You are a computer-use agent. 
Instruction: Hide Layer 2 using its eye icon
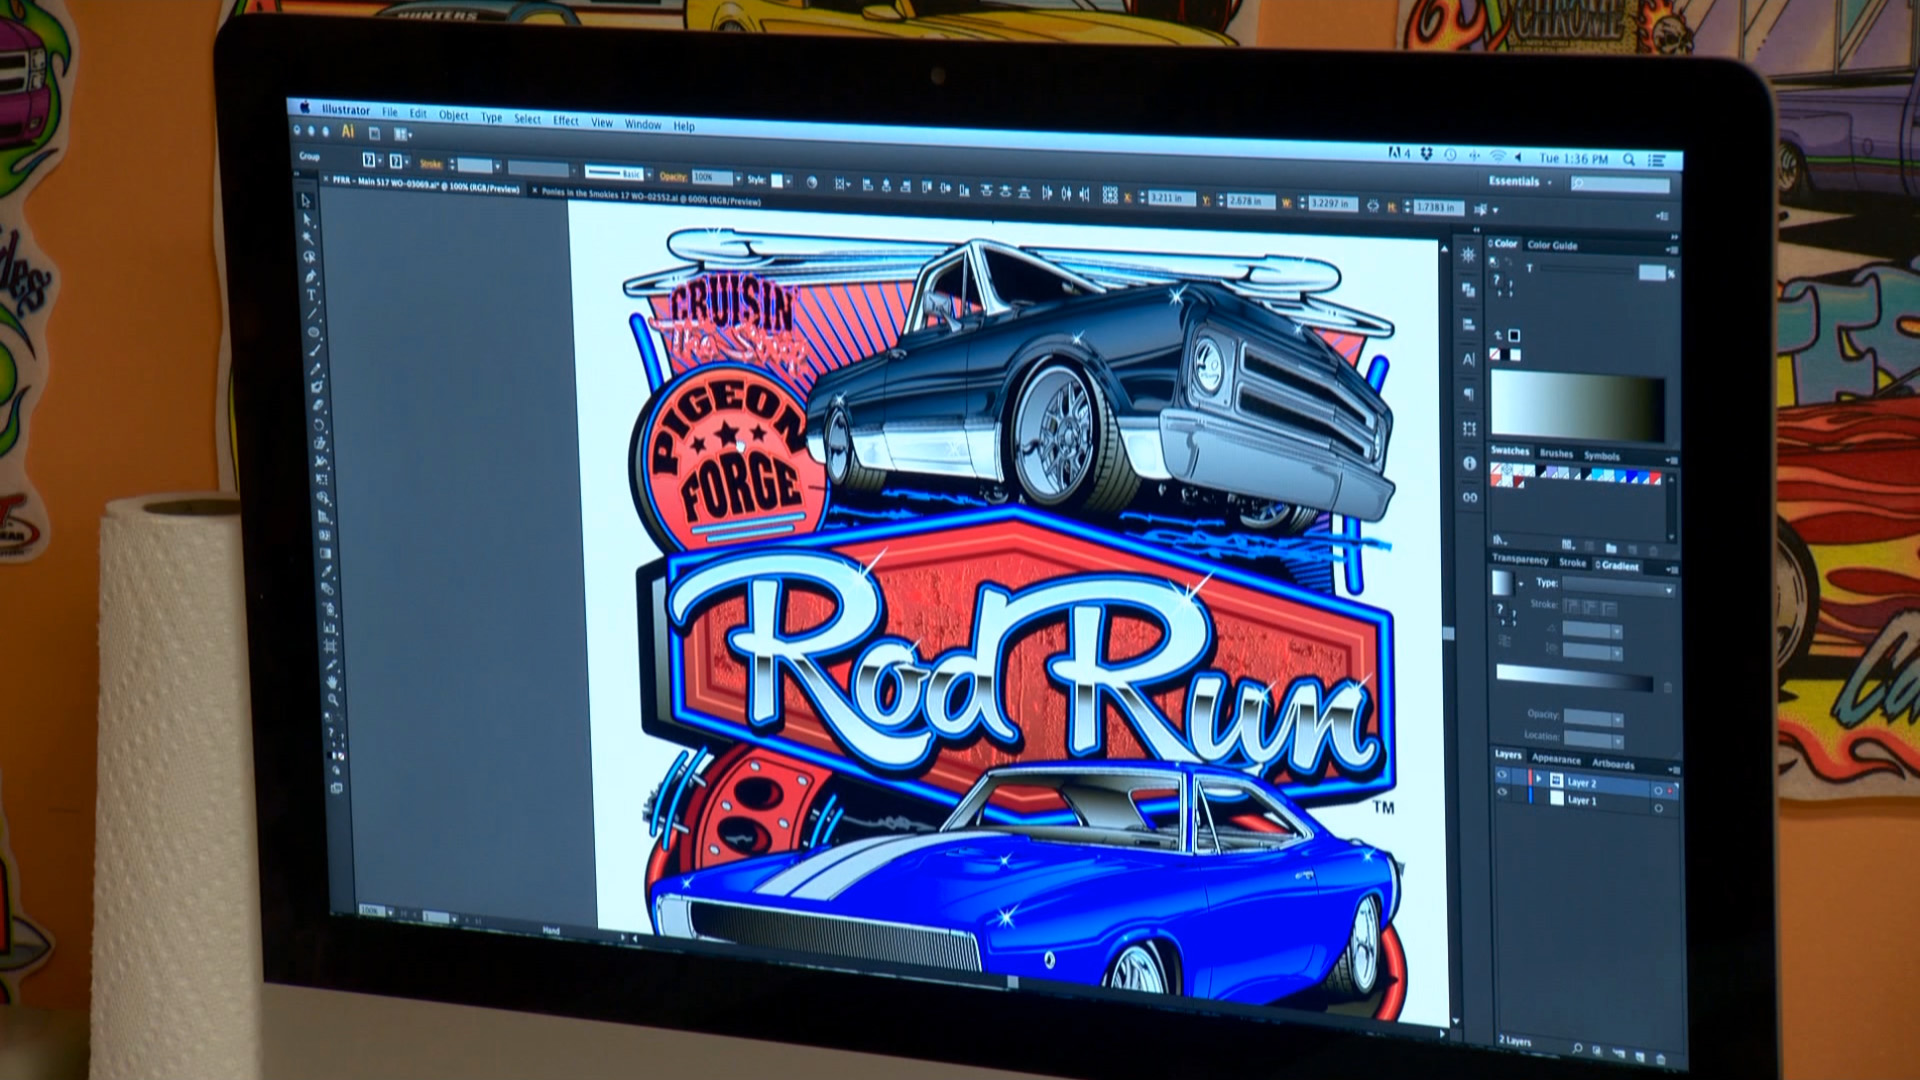(1502, 775)
